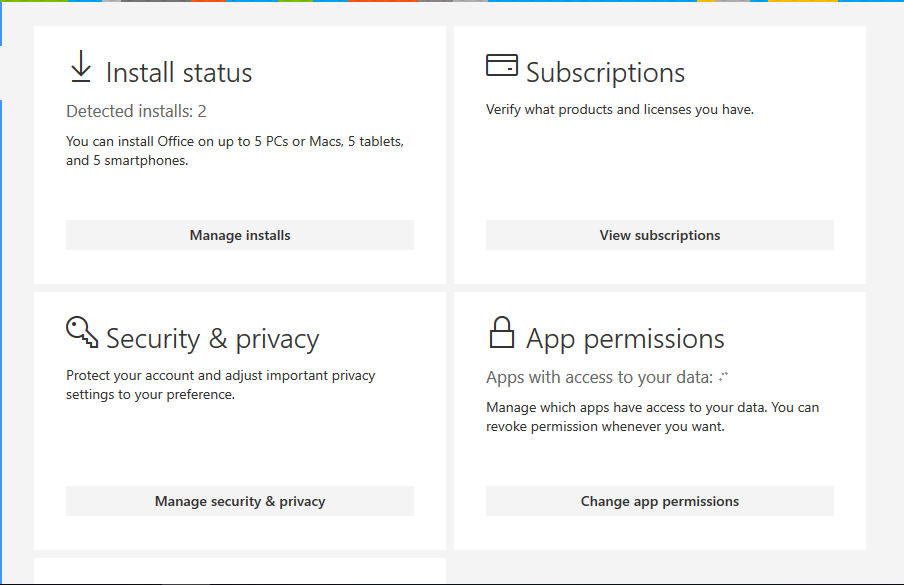904x585 pixels.
Task: Click "Verify what products and licenses you have" text
Action: (620, 110)
